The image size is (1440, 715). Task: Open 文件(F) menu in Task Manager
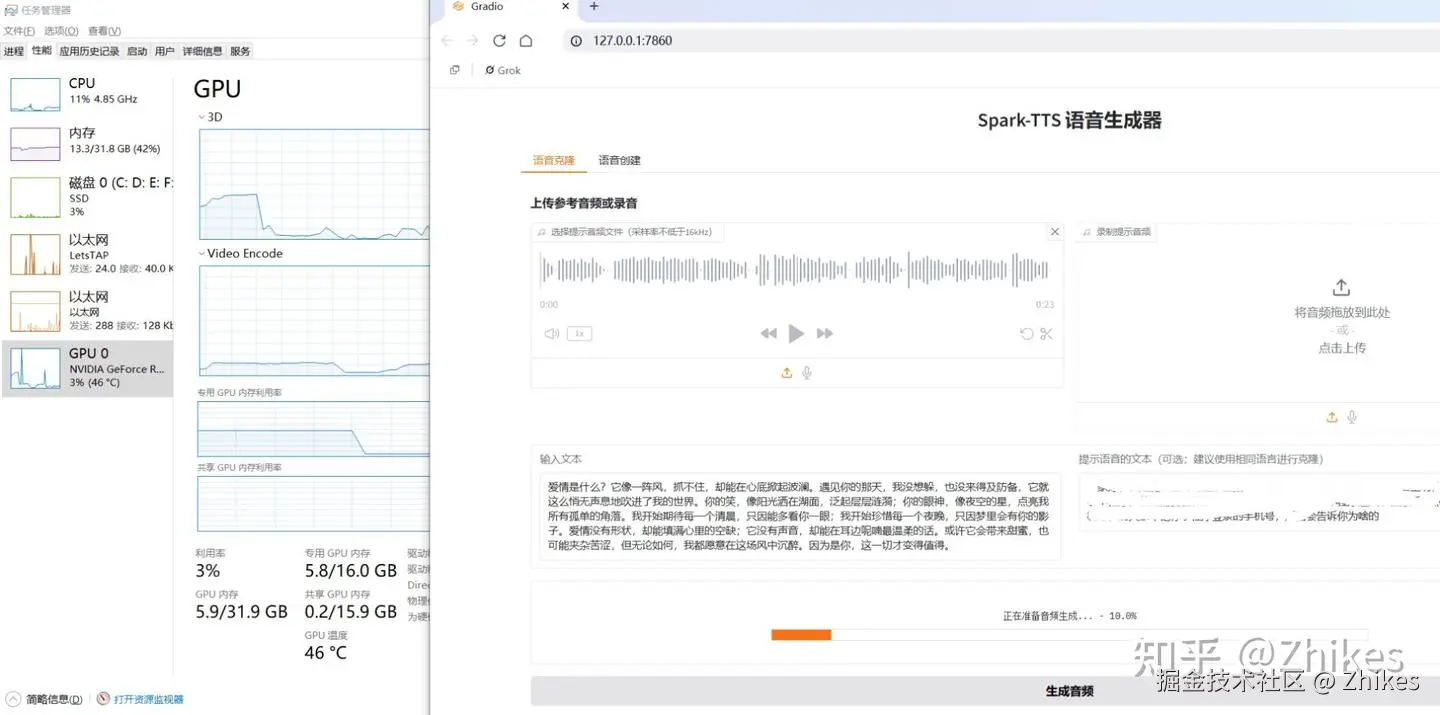click(x=19, y=31)
